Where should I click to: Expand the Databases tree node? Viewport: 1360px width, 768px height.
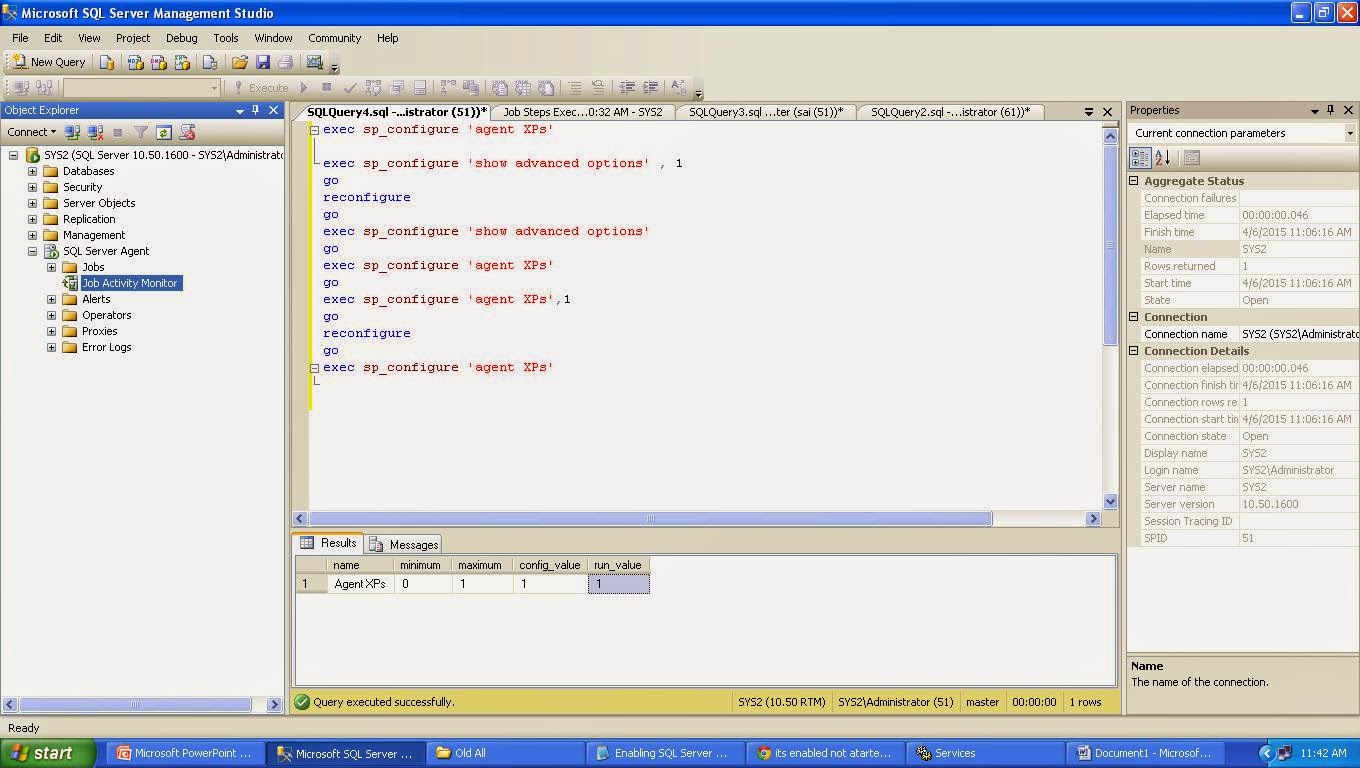[x=34, y=171]
